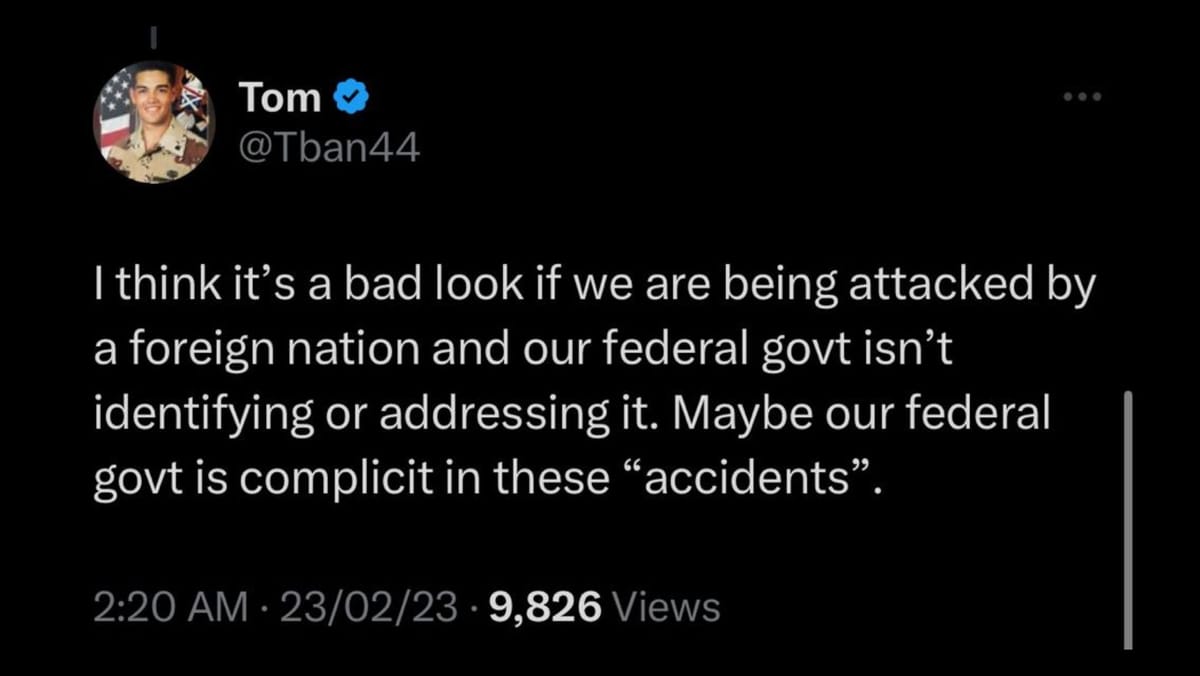Click the vertical scrollbar on the right
The width and height of the screenshot is (1200, 676).
1128,520
